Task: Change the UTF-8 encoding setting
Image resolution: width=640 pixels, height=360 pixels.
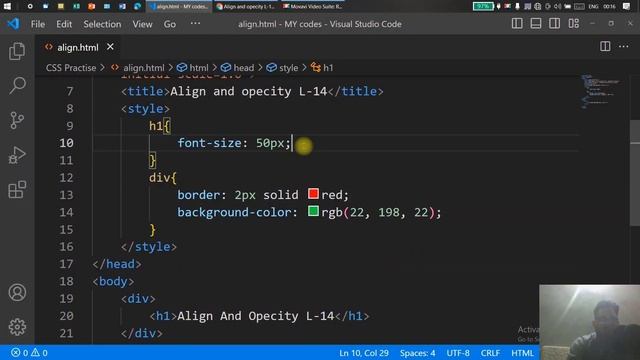Action: (458, 353)
